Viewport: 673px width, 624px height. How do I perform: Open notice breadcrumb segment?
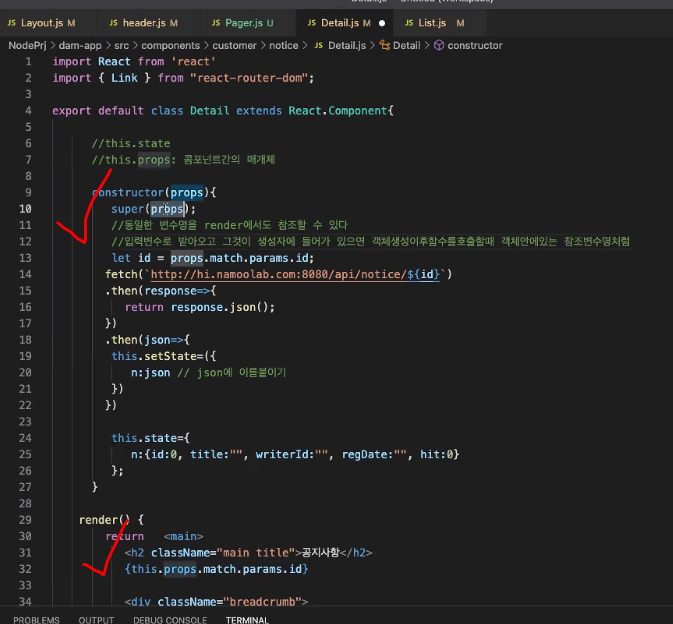(x=284, y=45)
